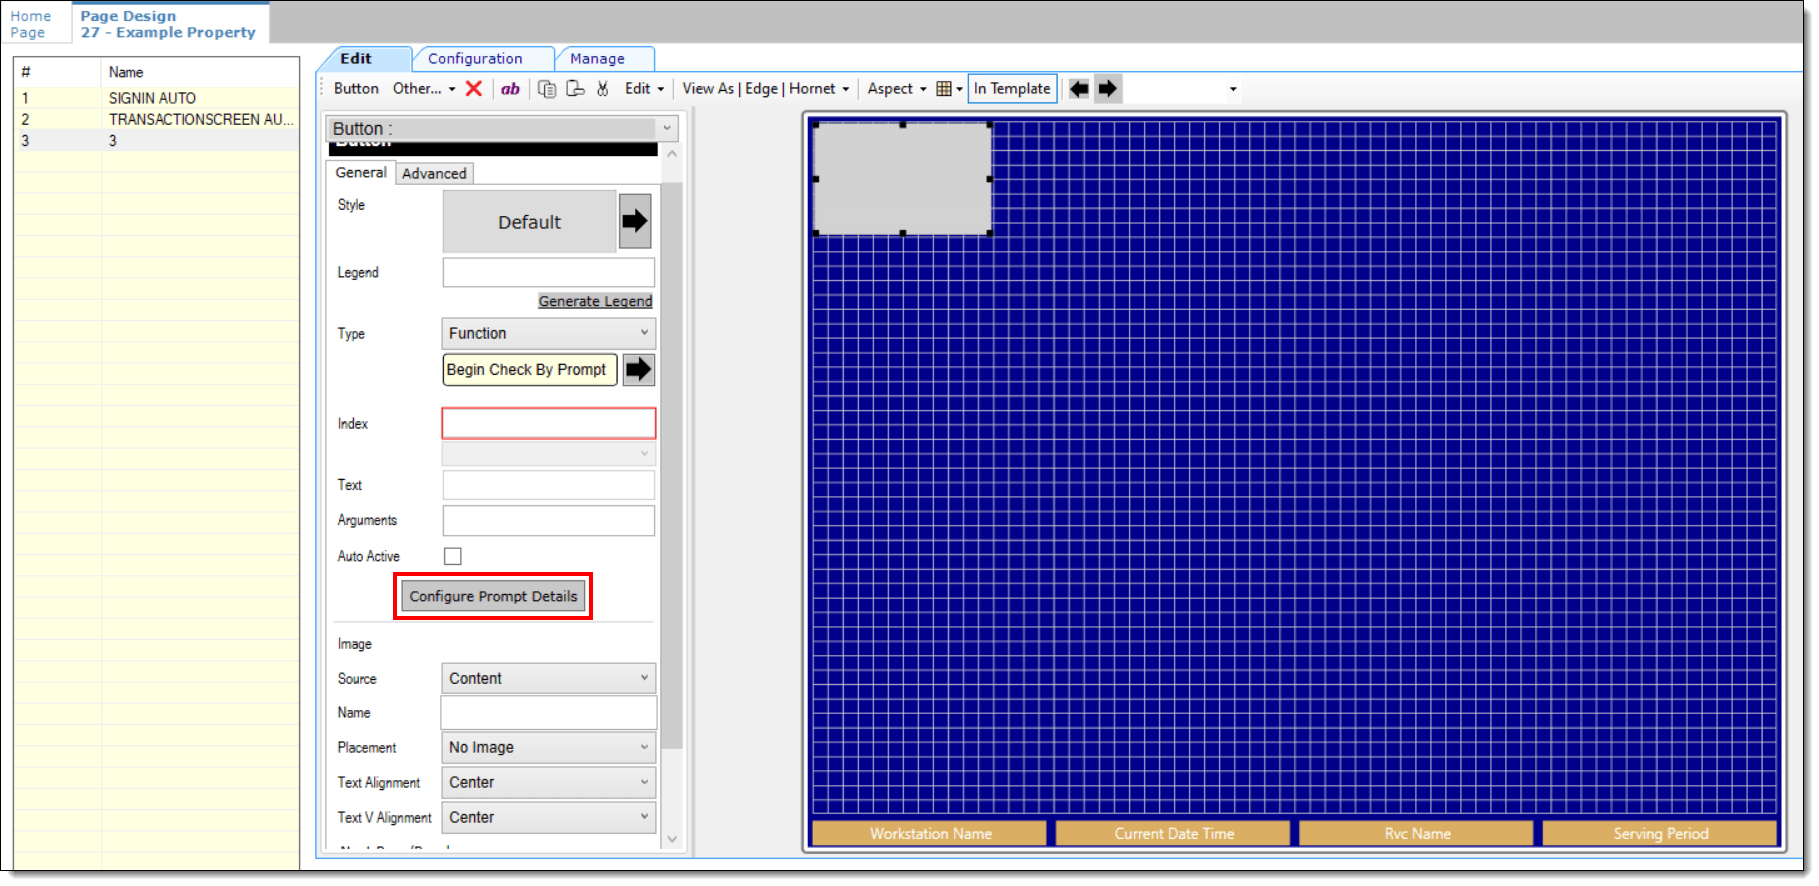The height and width of the screenshot is (886, 1819).
Task: Click the red X delete icon
Action: 474,89
